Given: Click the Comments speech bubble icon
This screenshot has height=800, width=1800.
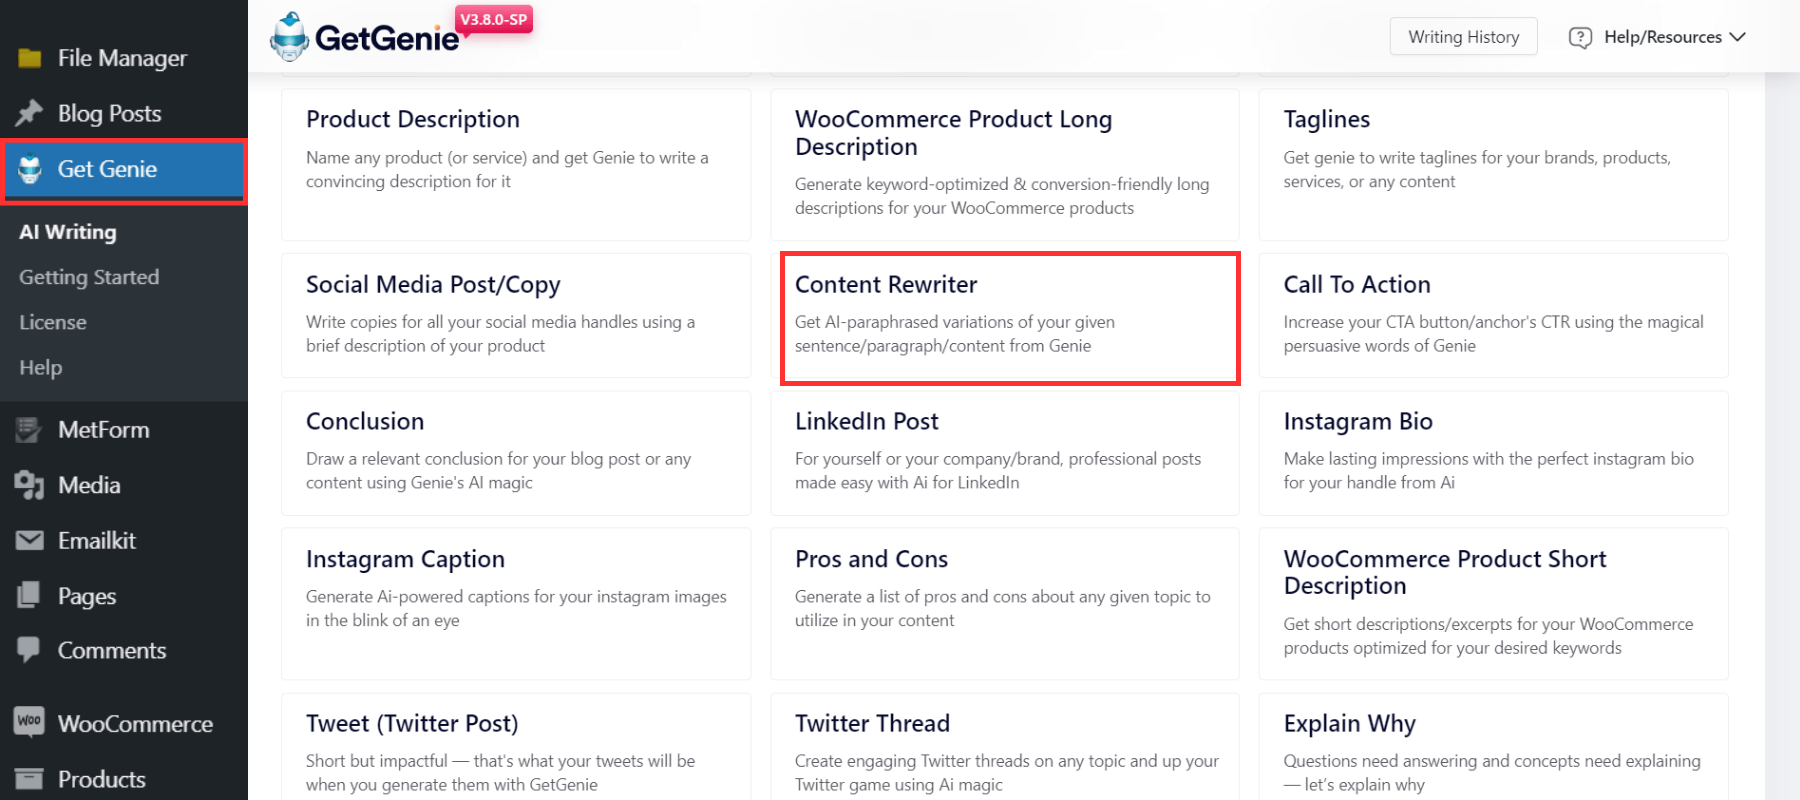Looking at the screenshot, I should pyautogui.click(x=29, y=650).
